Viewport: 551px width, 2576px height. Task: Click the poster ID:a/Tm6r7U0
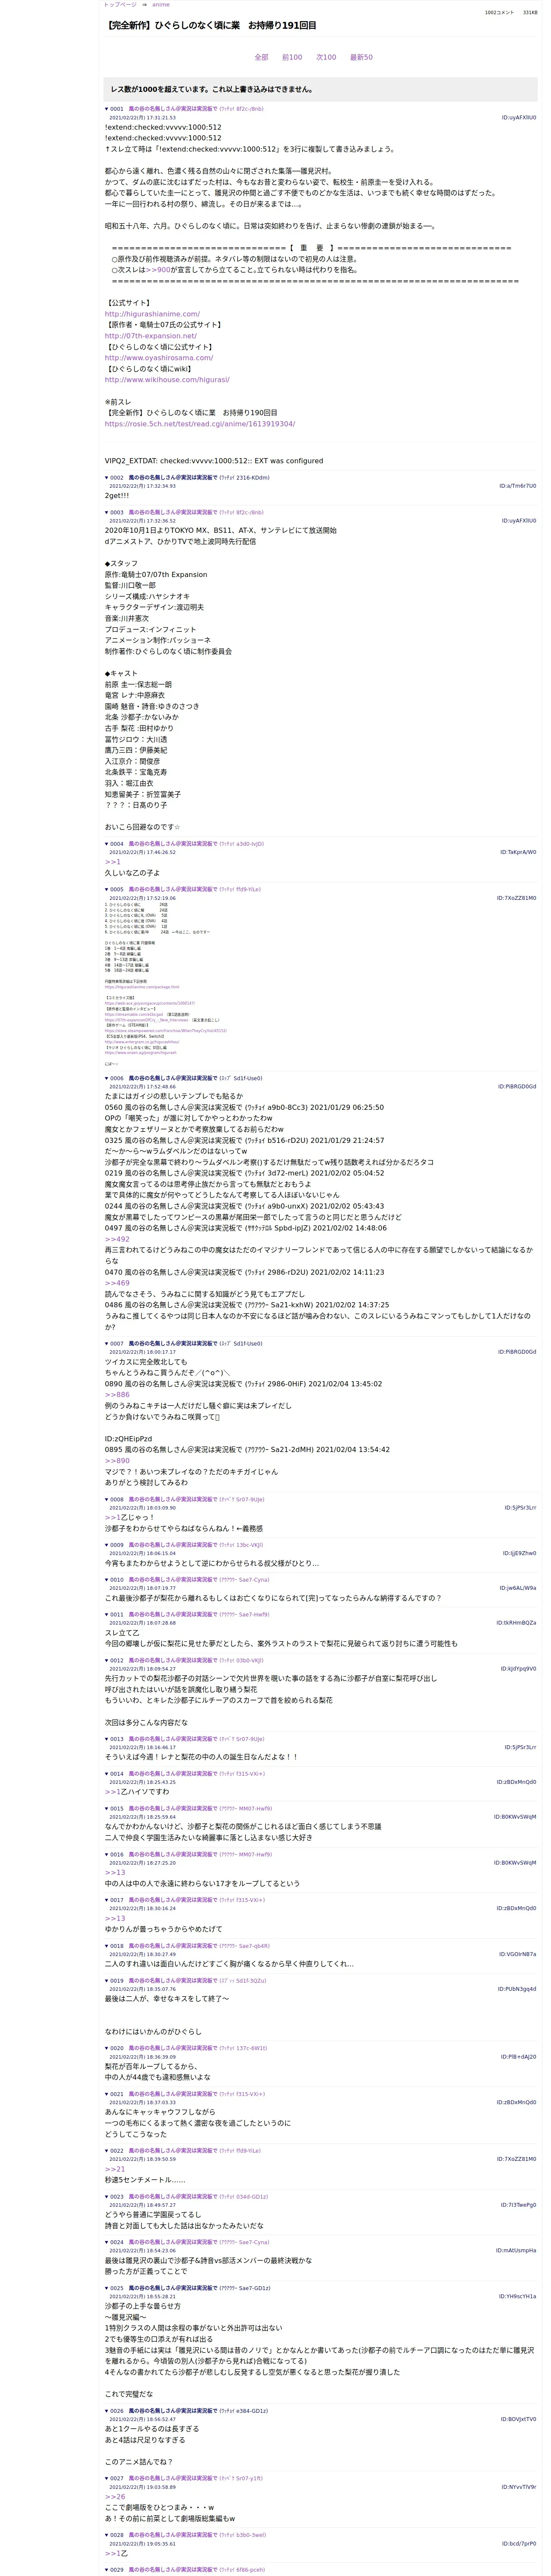coord(518,486)
